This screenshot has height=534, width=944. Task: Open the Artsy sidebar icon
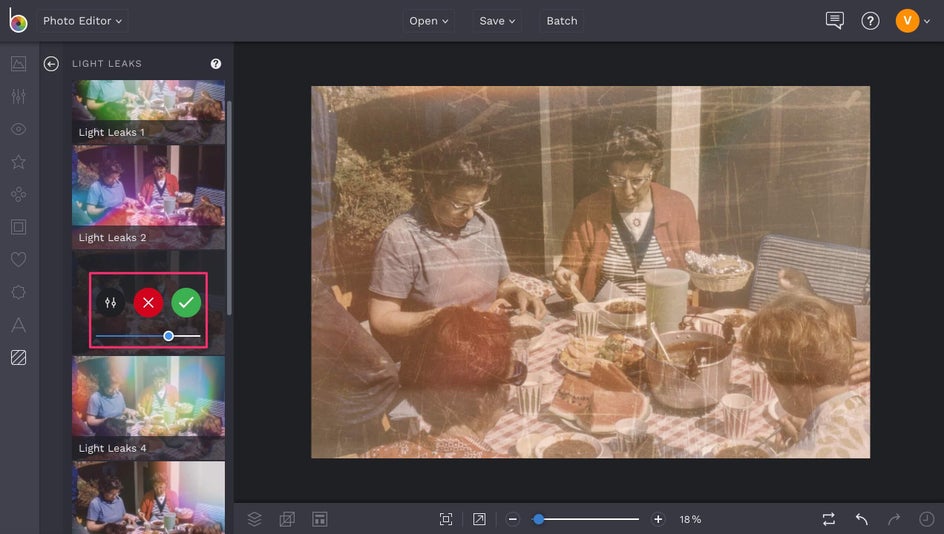coord(19,194)
